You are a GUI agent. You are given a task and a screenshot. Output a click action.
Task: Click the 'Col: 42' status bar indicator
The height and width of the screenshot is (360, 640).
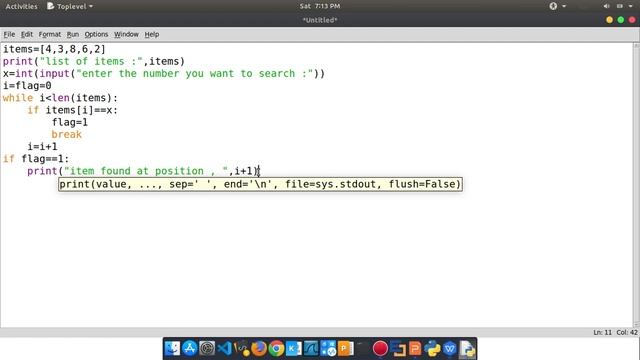pos(627,332)
